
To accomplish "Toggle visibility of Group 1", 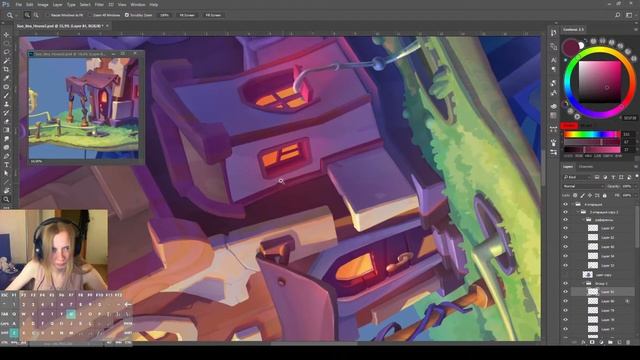I will (x=565, y=283).
